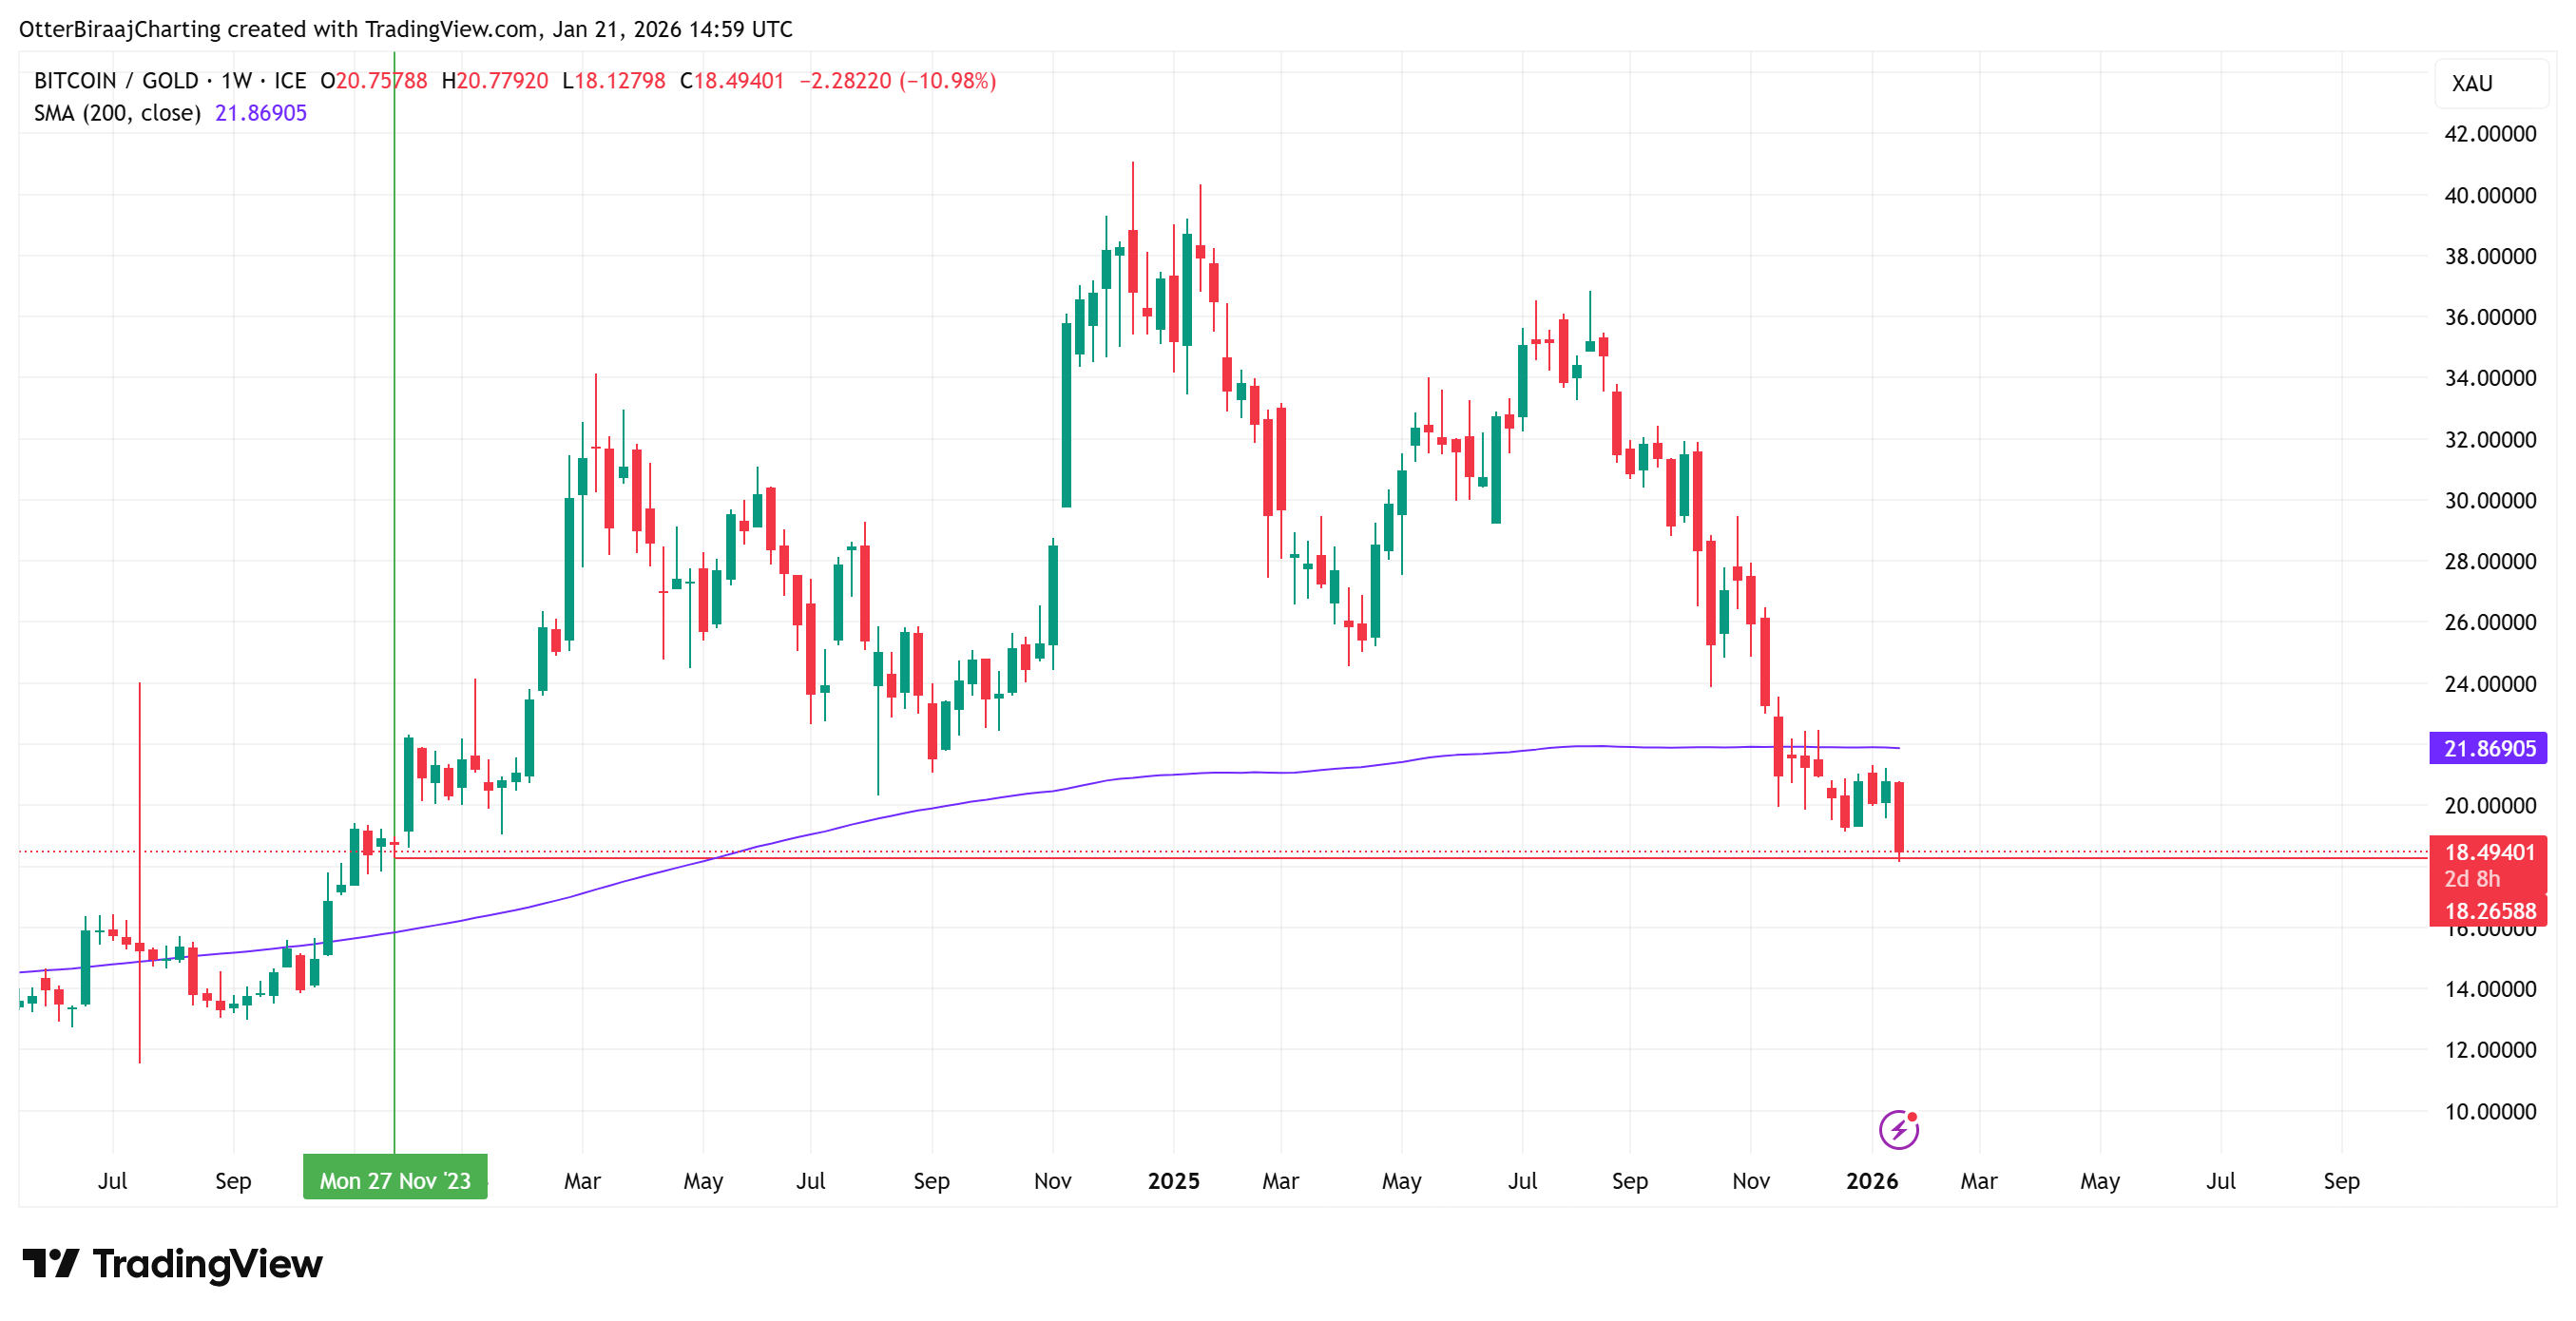Click the purple 21.86905 SMA price label
The height and width of the screenshot is (1321, 2576).
click(2488, 749)
